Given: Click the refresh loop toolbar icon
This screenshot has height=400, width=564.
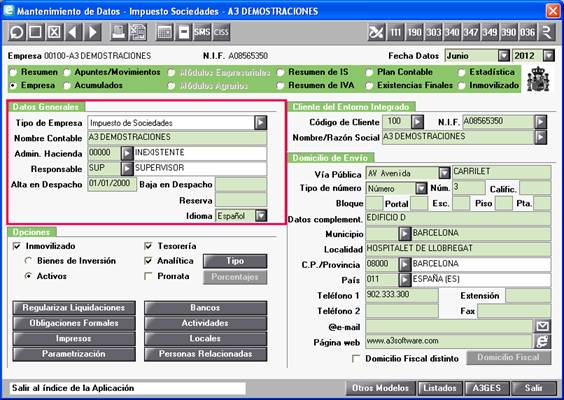Looking at the screenshot, I should 17,32.
